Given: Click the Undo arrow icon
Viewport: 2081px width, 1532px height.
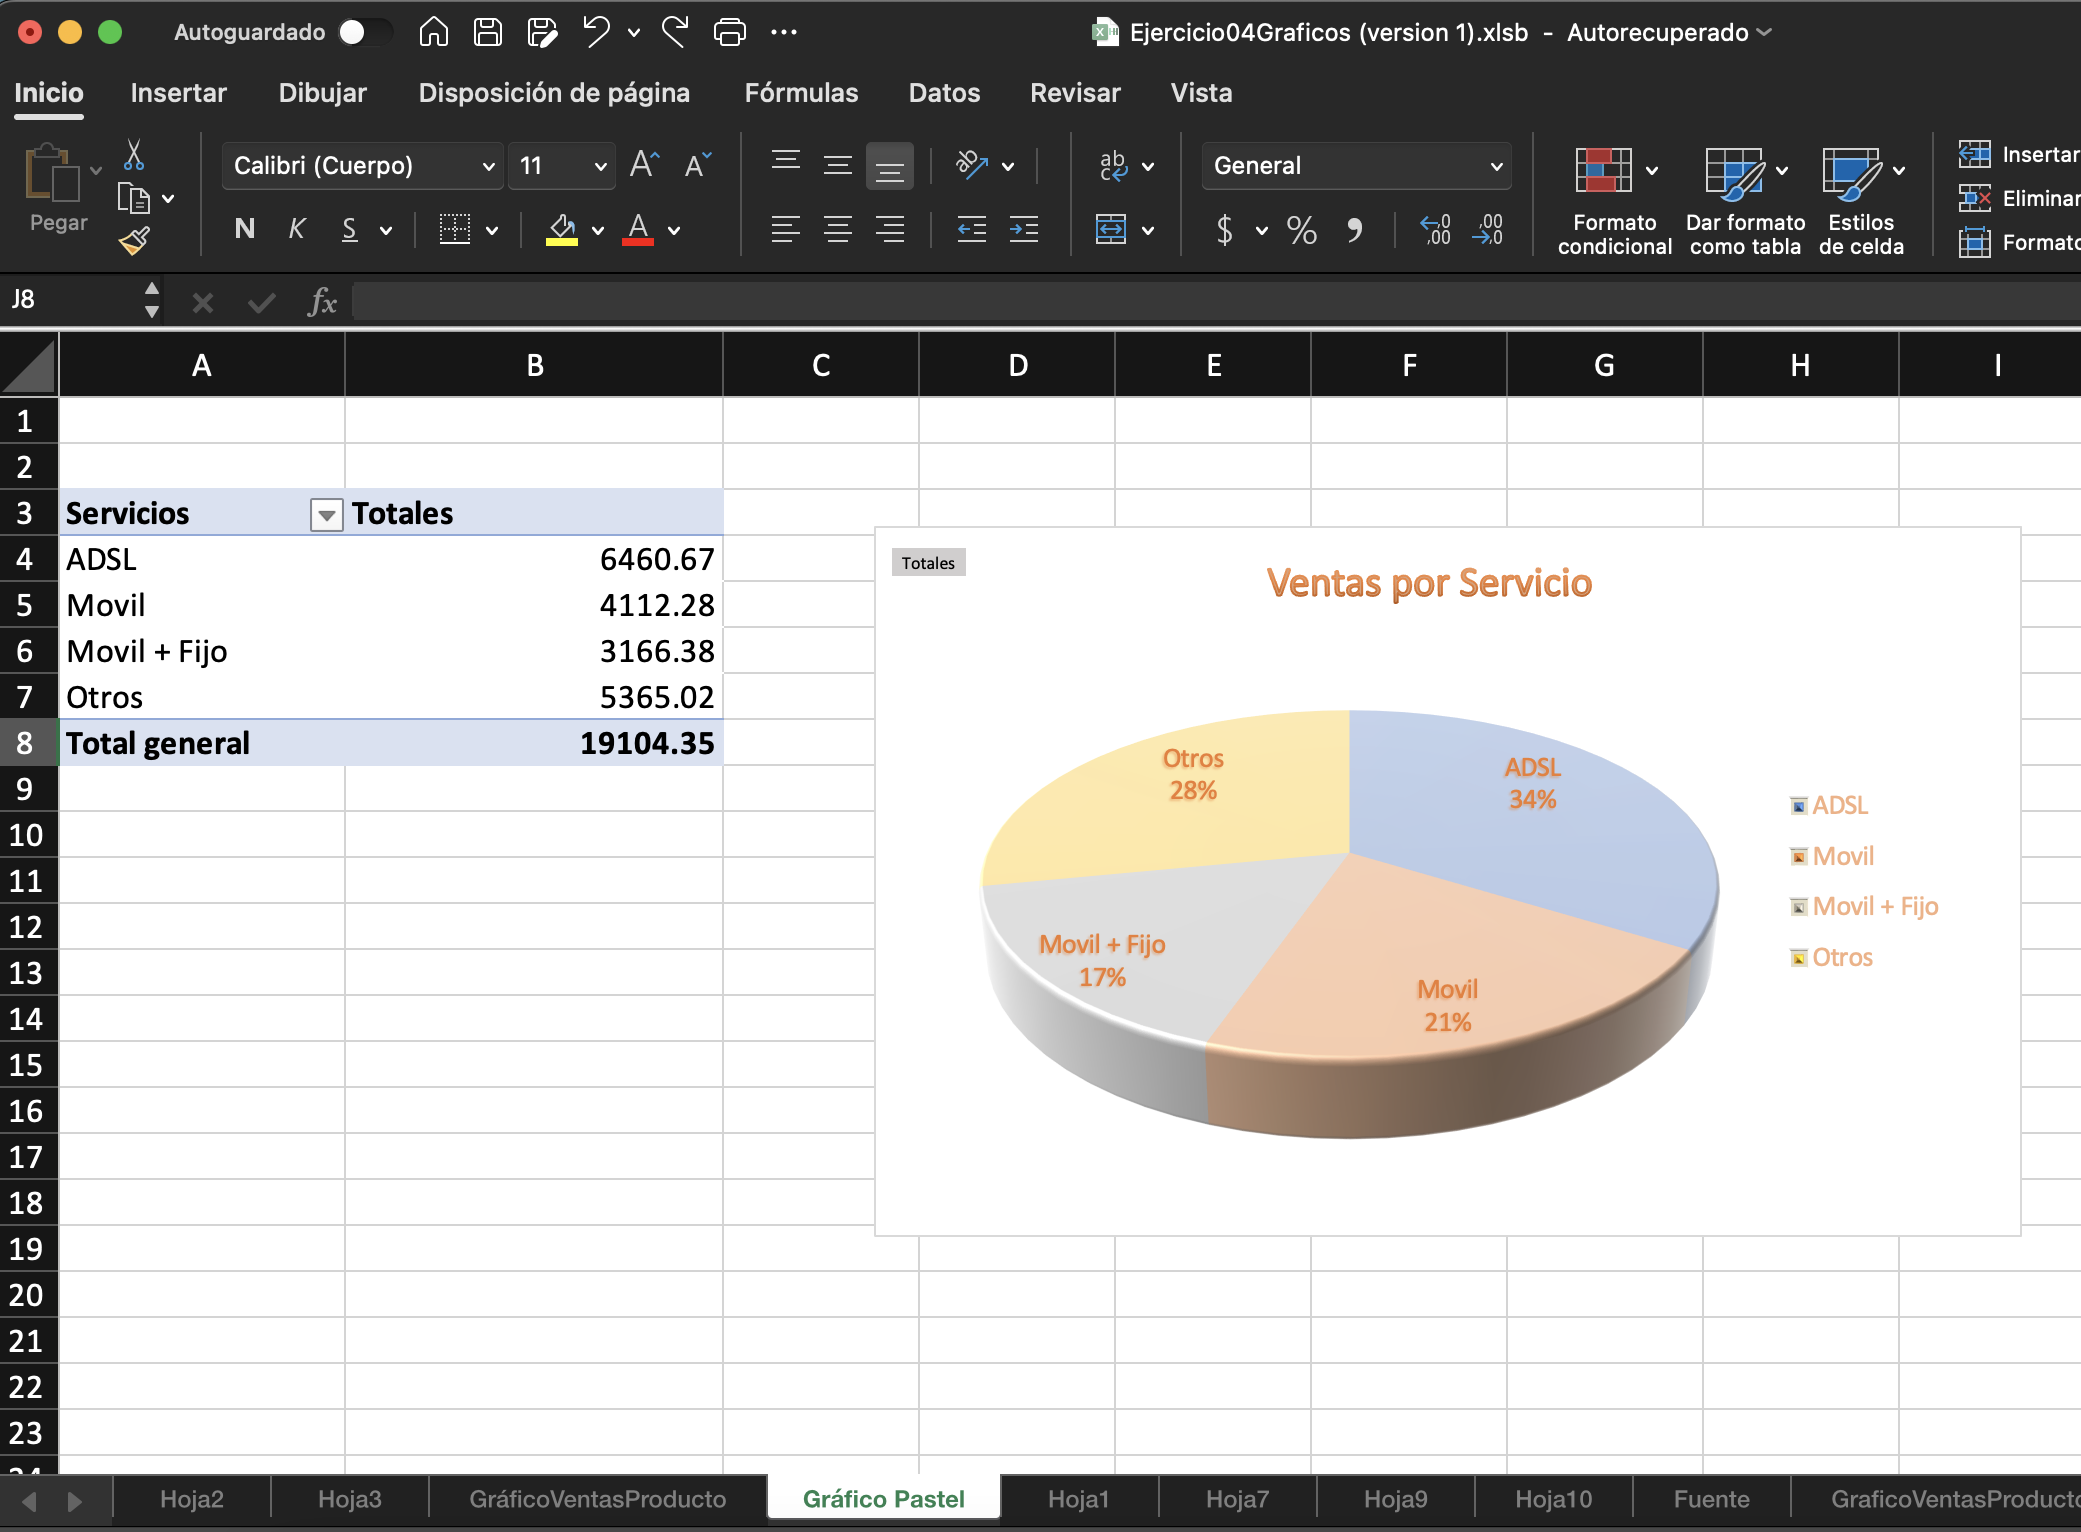Looking at the screenshot, I should [x=596, y=32].
